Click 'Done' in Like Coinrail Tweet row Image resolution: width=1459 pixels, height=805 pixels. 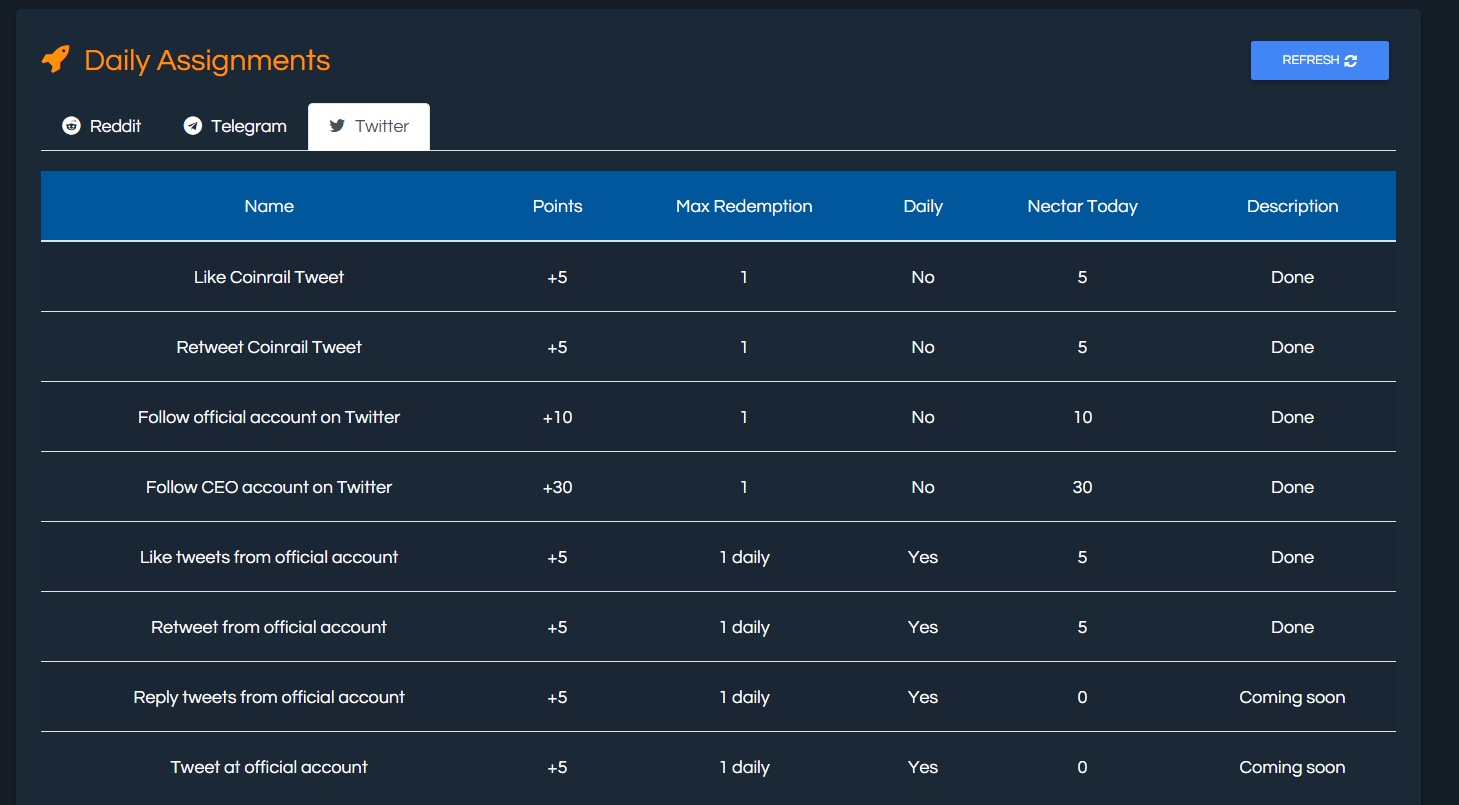pos(1292,277)
